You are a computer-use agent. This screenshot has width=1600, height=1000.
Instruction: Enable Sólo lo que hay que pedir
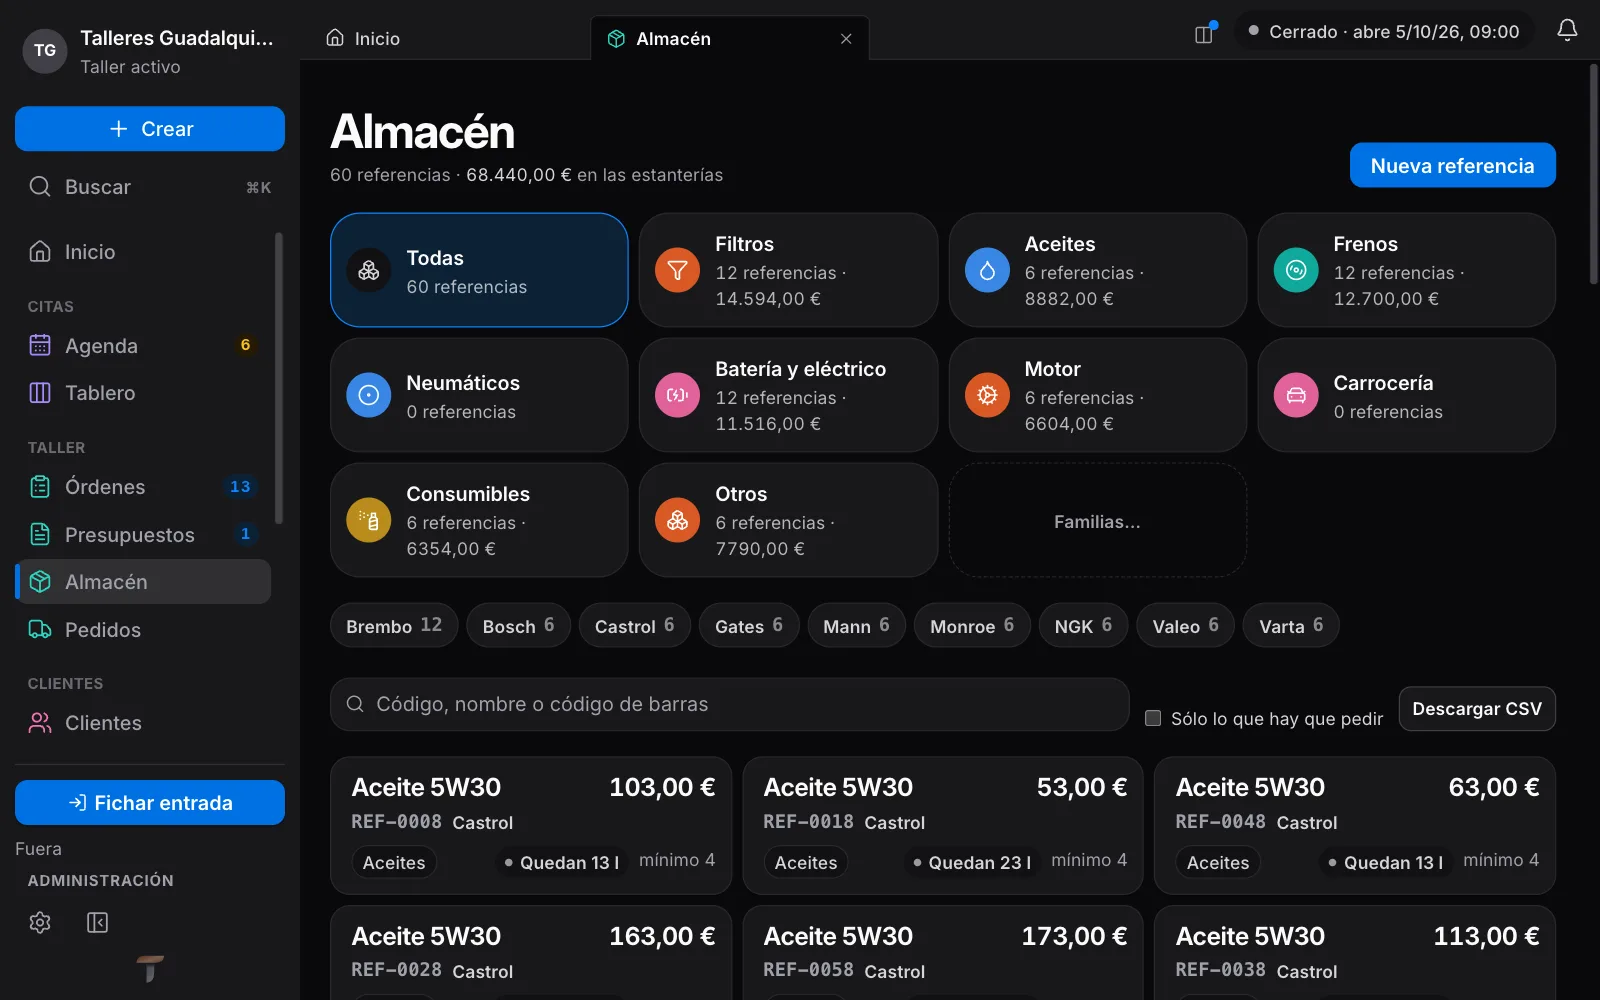1153,718
